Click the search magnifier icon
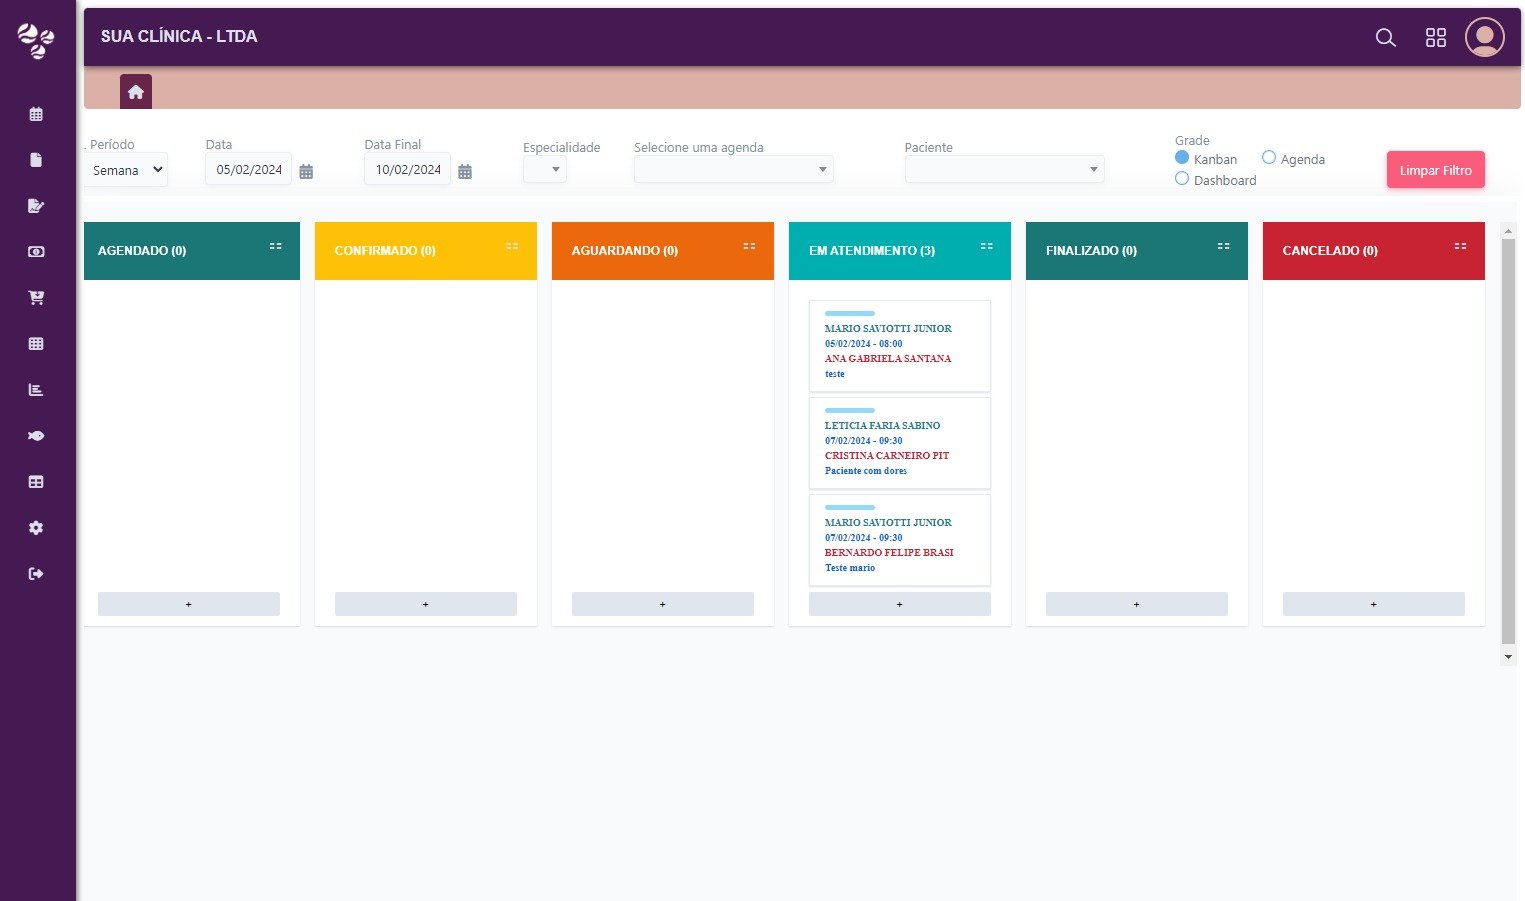1525x901 pixels. [x=1385, y=38]
